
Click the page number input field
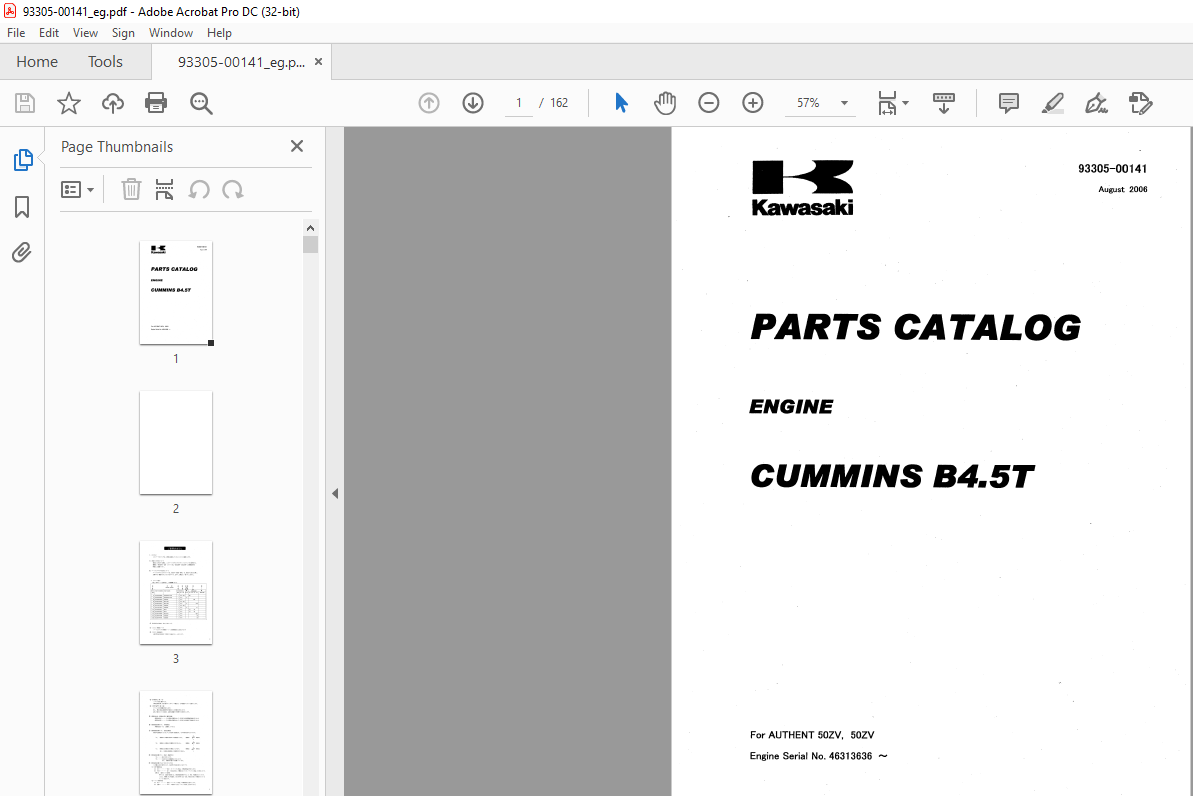click(519, 103)
